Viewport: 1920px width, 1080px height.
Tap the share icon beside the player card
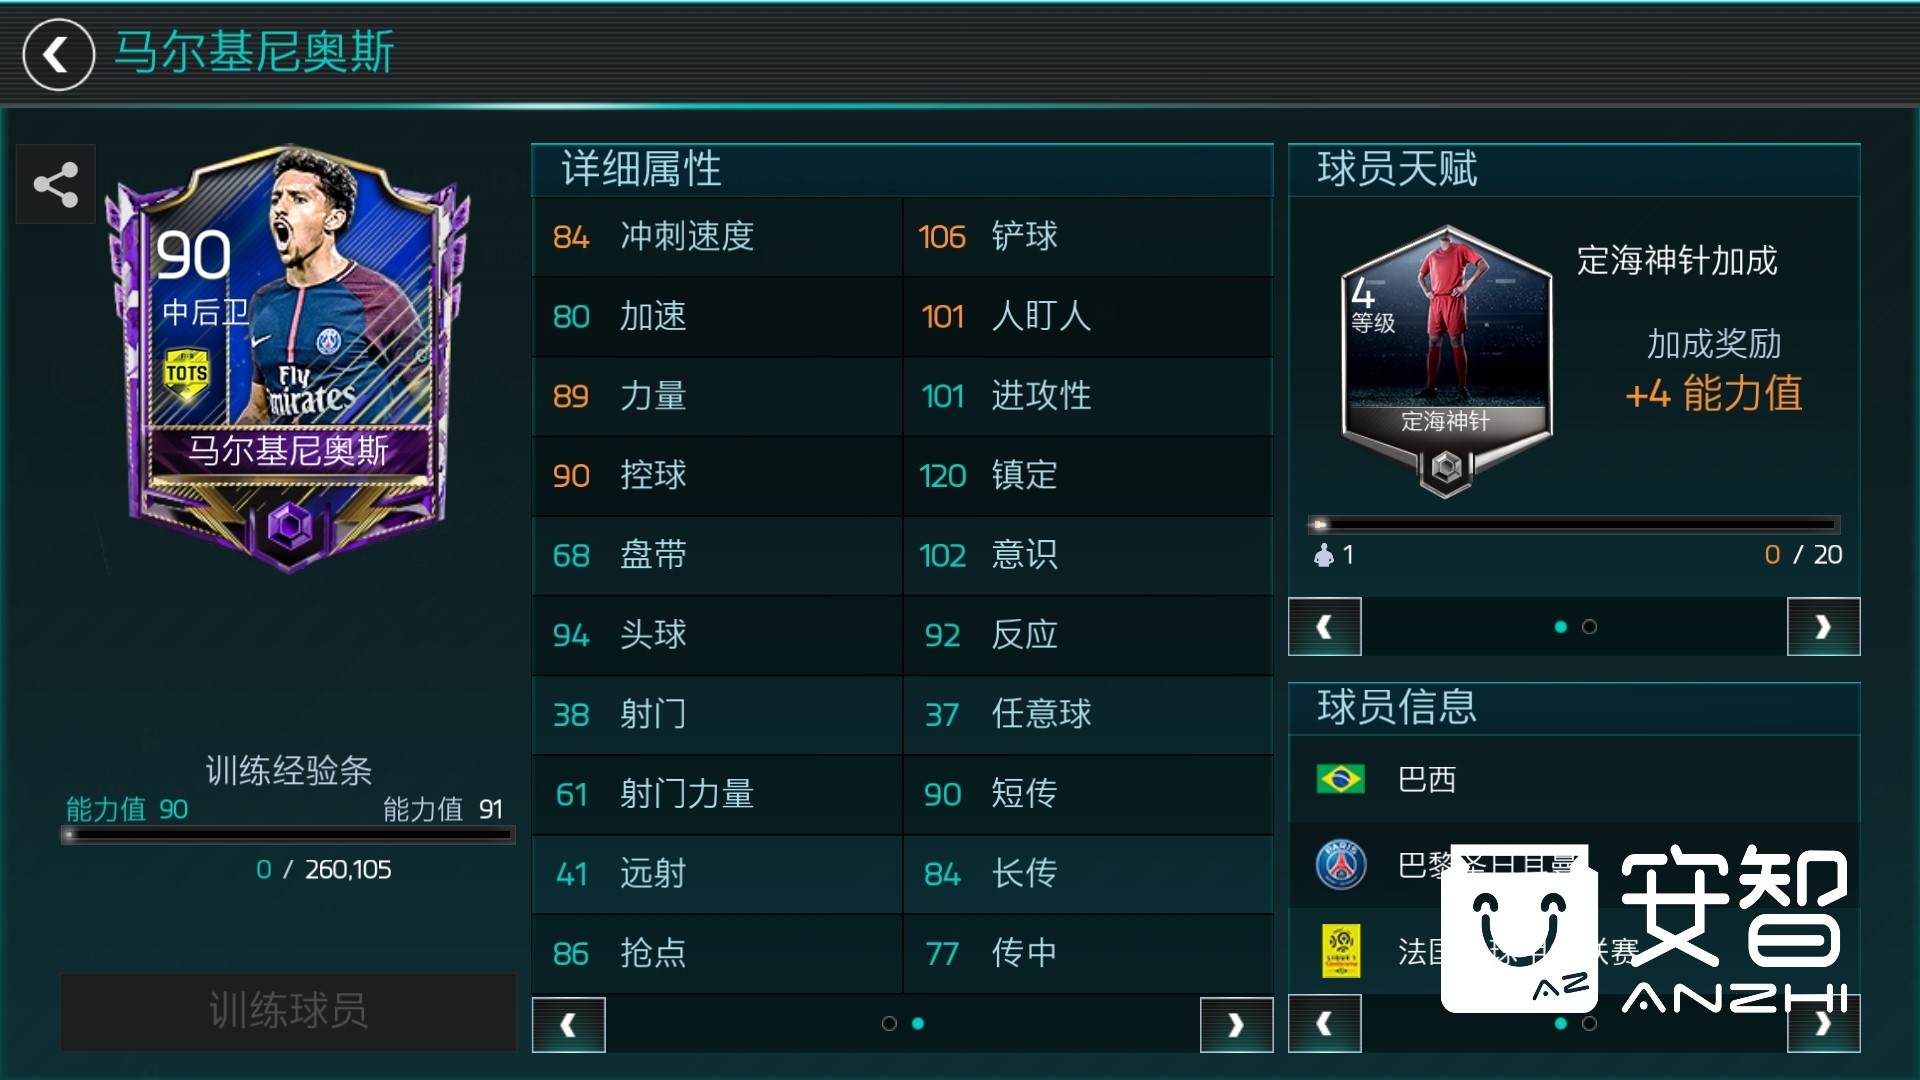click(x=56, y=184)
